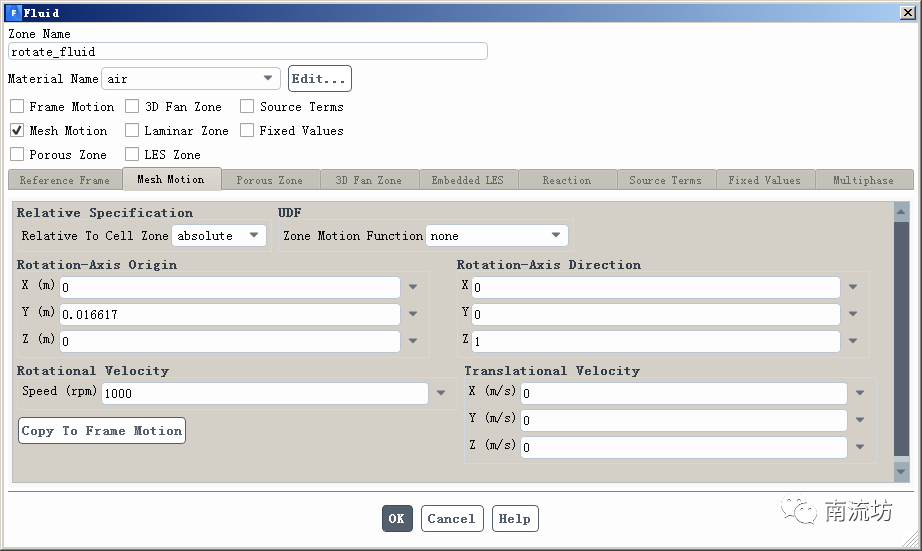Toggle the Source Terms checkbox
Viewport: 922px width, 551px height.
click(247, 107)
